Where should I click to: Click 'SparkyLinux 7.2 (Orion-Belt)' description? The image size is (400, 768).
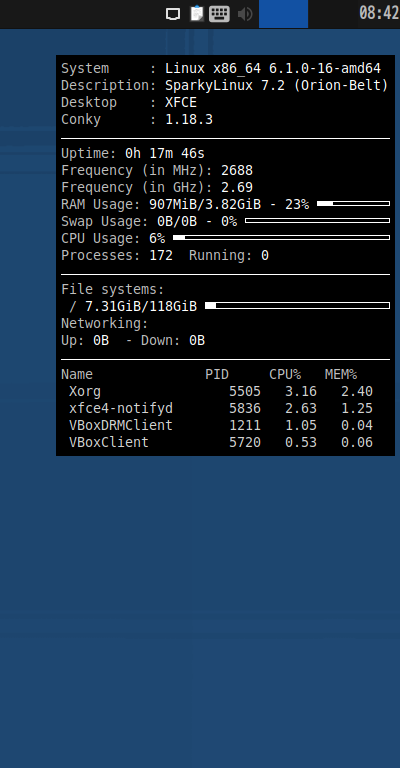[277, 86]
